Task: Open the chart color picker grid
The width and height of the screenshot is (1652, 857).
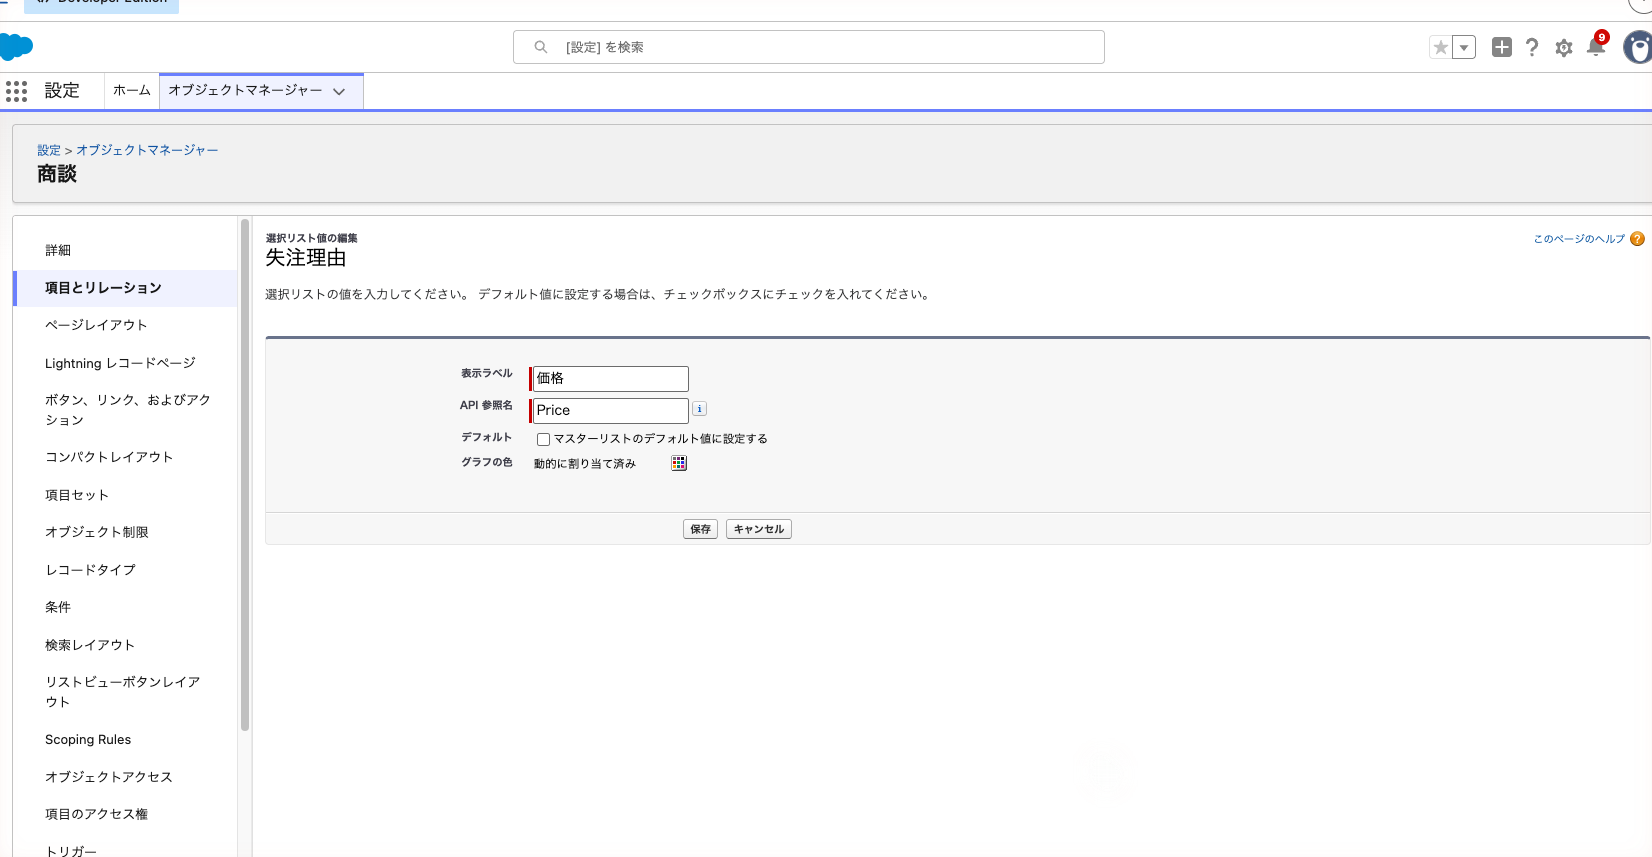Action: pyautogui.click(x=679, y=463)
